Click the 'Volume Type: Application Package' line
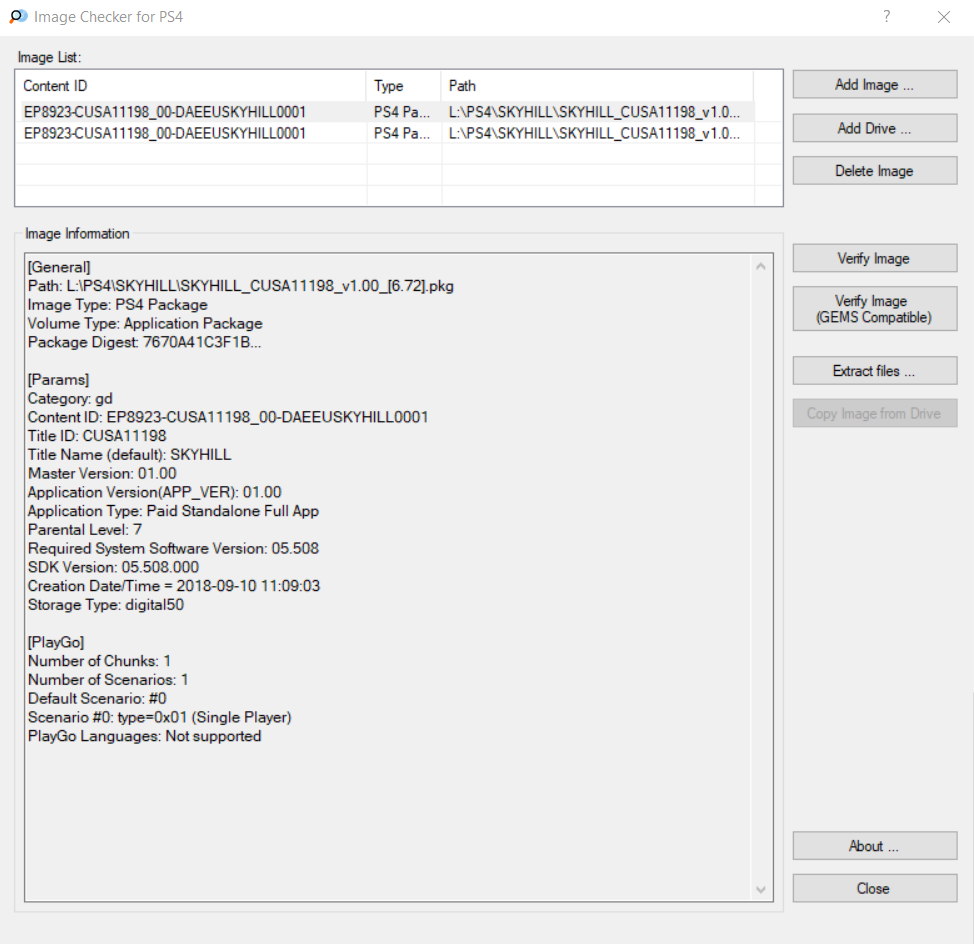 click(145, 323)
